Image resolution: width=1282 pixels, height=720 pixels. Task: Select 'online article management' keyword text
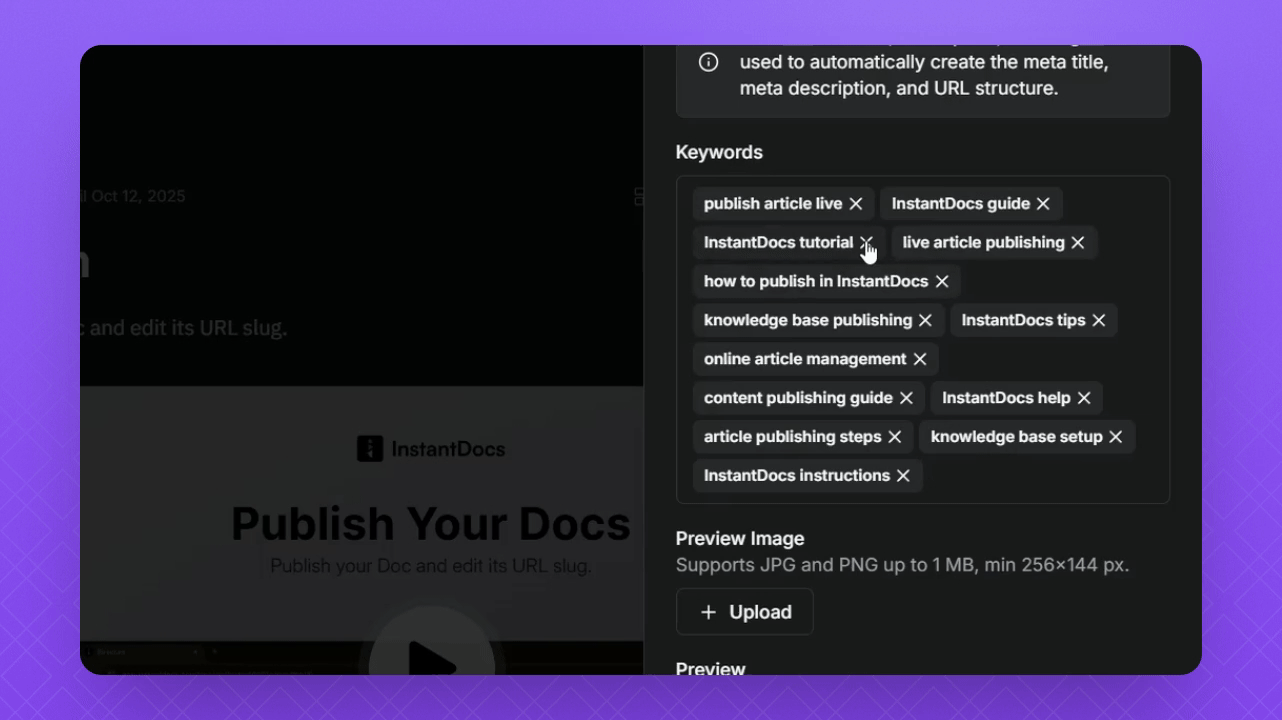tap(805, 359)
